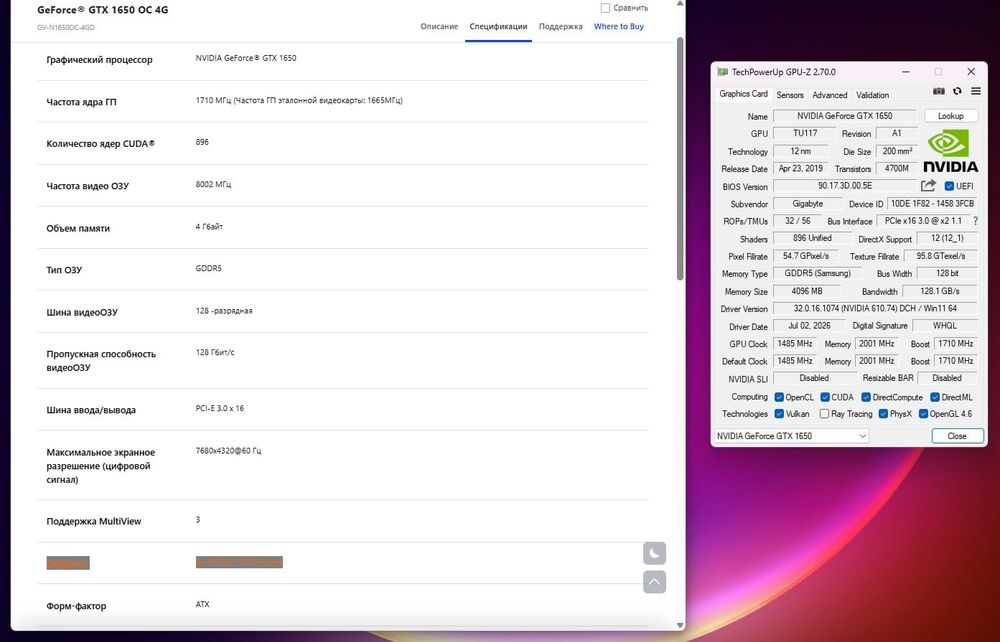Click the Driver Date Jul 02, 2026 field

click(x=809, y=326)
